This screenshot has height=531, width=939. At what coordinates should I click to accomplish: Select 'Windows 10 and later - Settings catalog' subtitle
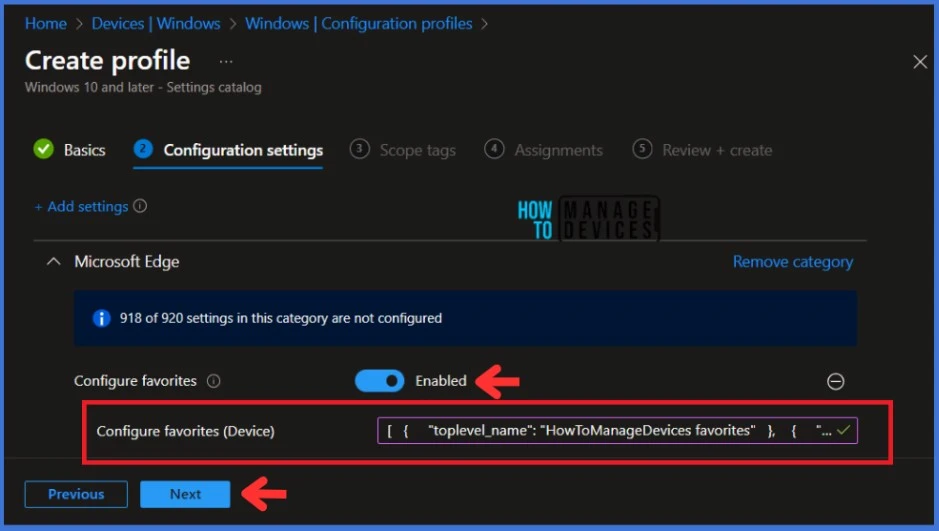(143, 87)
